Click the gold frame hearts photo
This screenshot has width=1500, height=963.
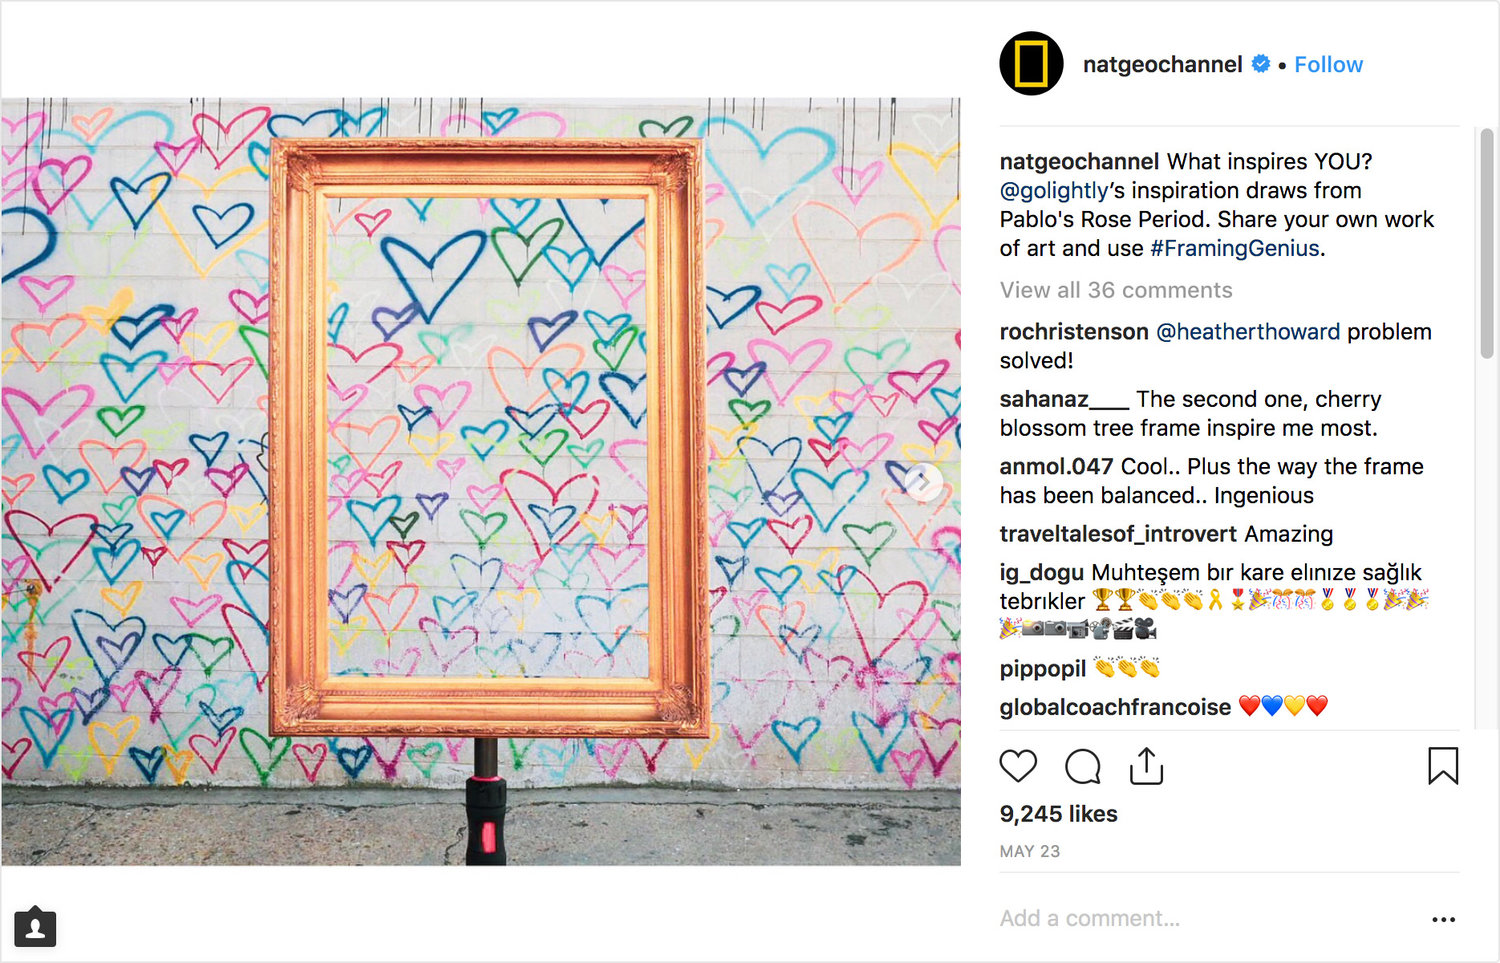pyautogui.click(x=481, y=482)
